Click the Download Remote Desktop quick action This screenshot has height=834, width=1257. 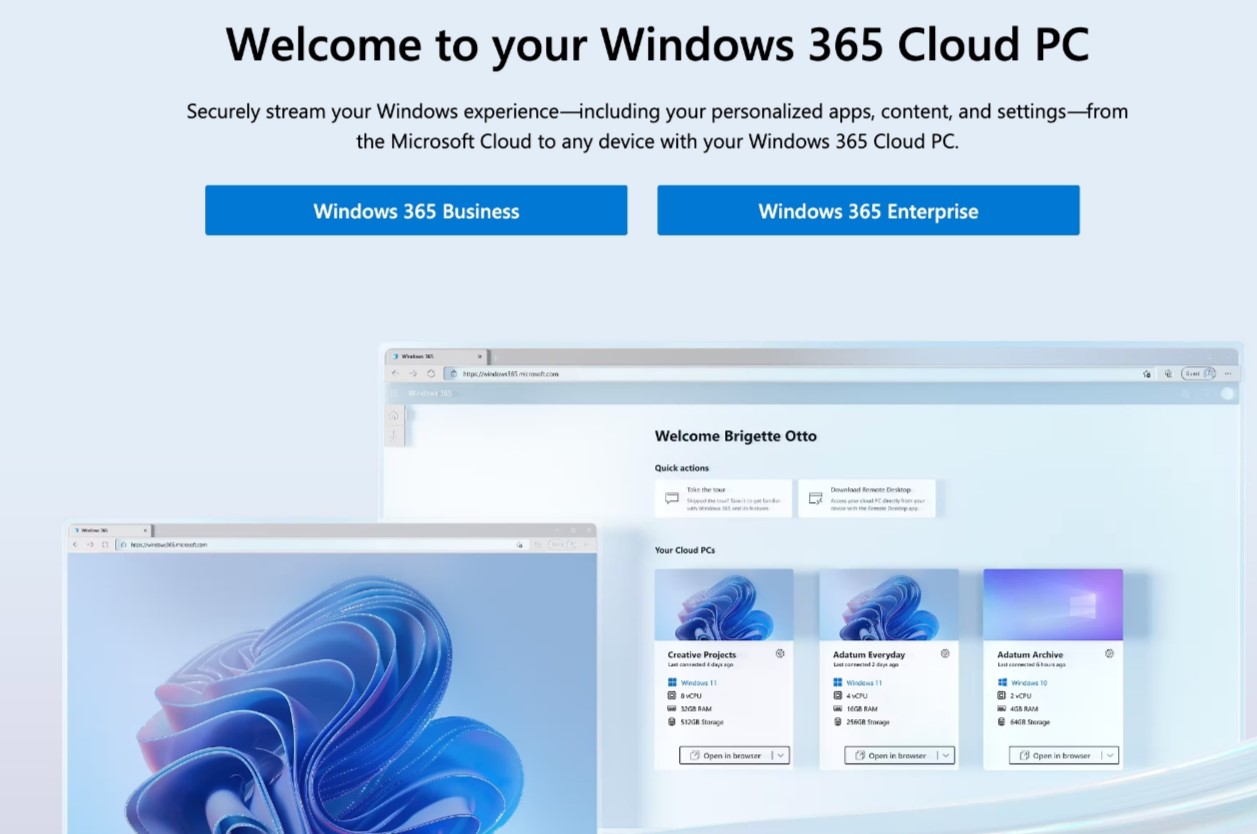[867, 498]
